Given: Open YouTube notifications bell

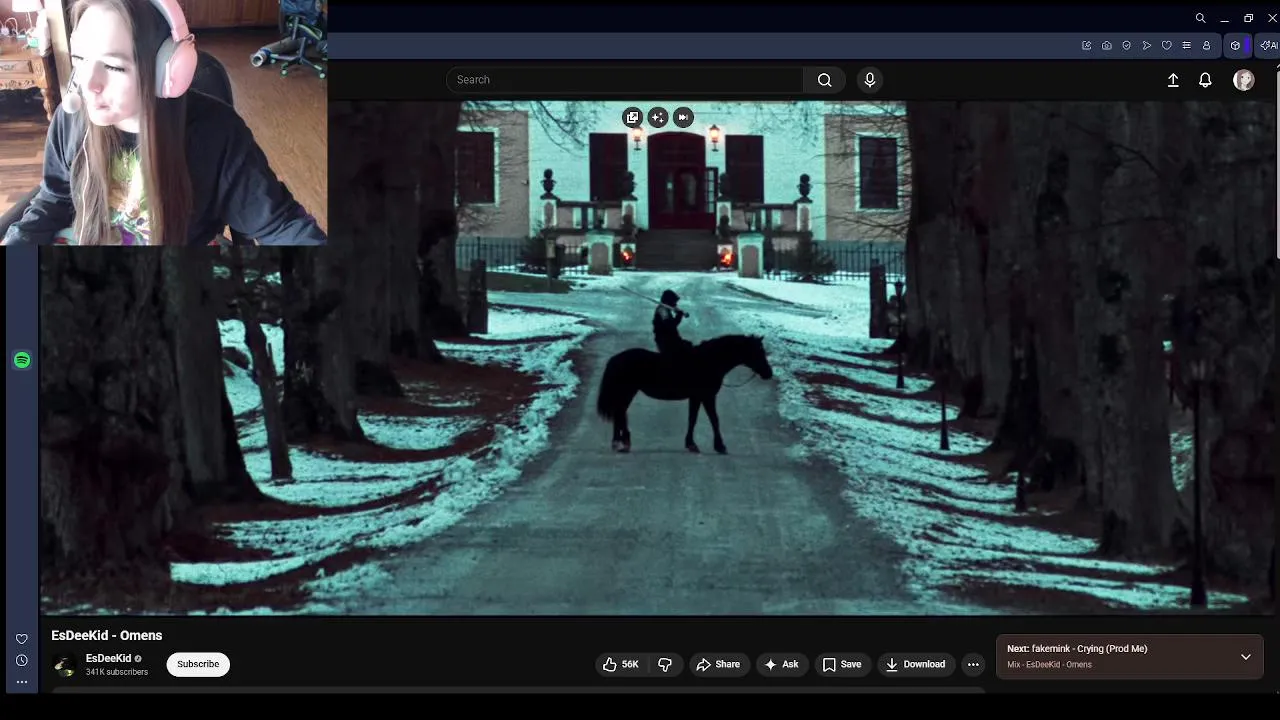Looking at the screenshot, I should tap(1205, 80).
